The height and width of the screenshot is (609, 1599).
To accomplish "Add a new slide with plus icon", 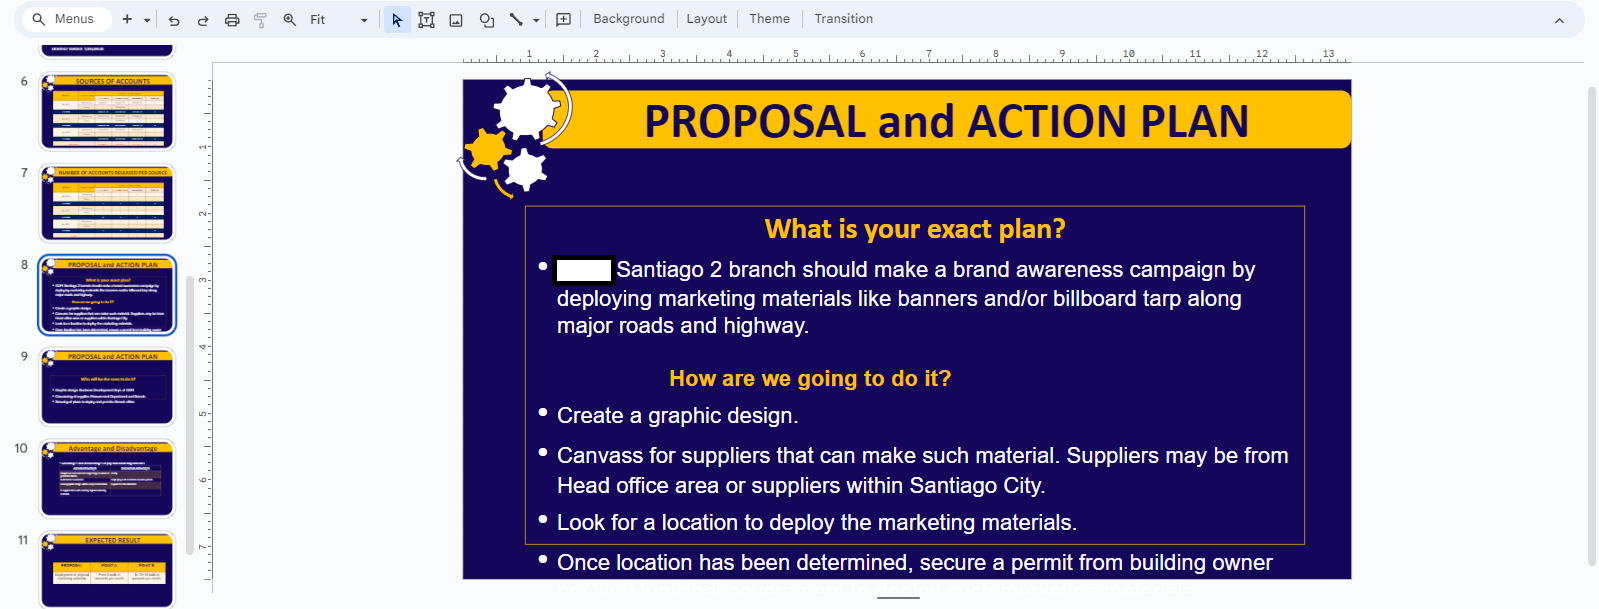I will click(127, 19).
